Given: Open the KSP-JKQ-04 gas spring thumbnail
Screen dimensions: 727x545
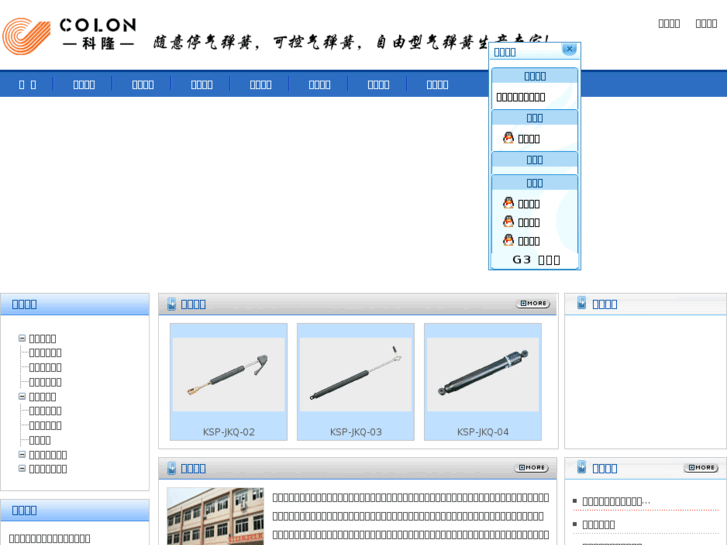Looking at the screenshot, I should click(483, 375).
